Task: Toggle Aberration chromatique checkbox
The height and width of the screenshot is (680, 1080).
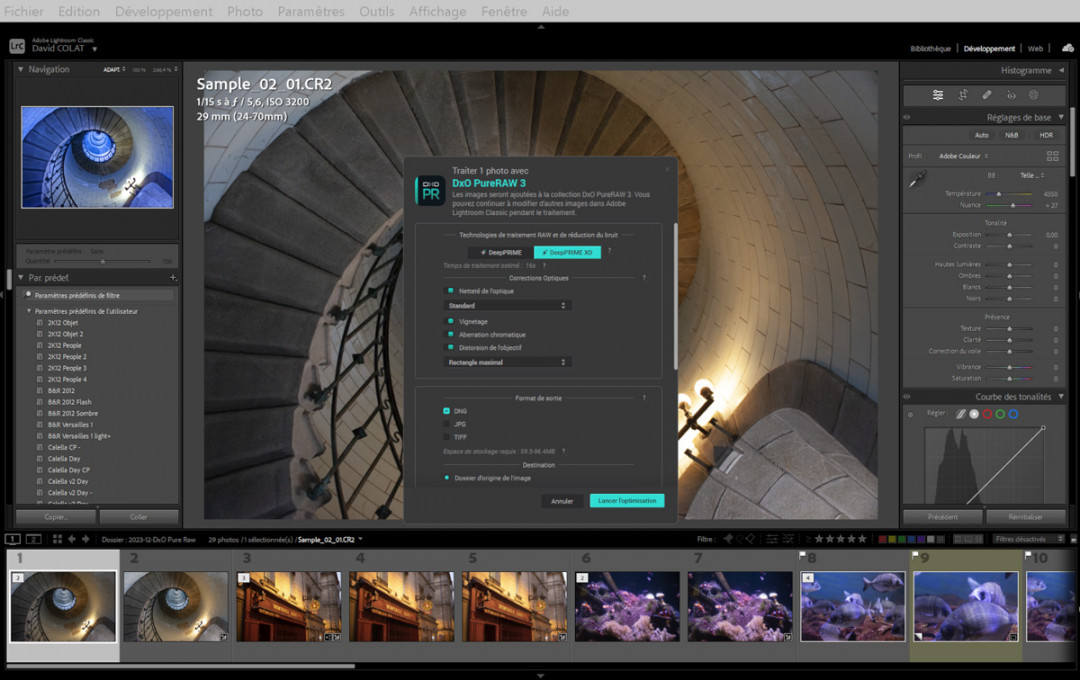Action: [x=451, y=335]
